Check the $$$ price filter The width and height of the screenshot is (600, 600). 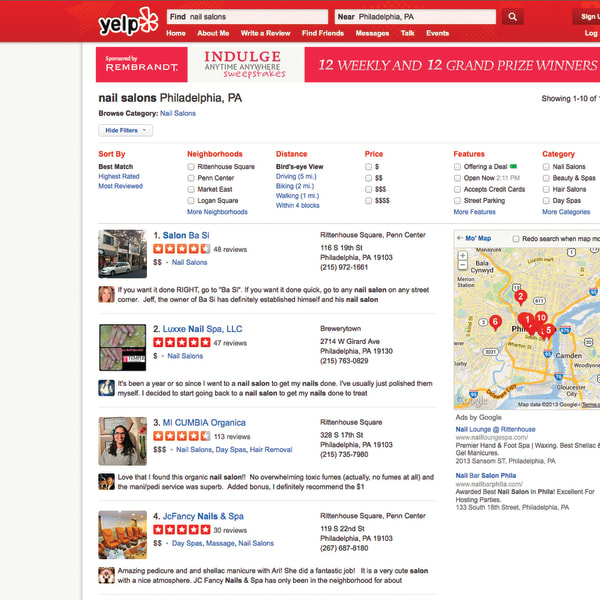[x=368, y=189]
